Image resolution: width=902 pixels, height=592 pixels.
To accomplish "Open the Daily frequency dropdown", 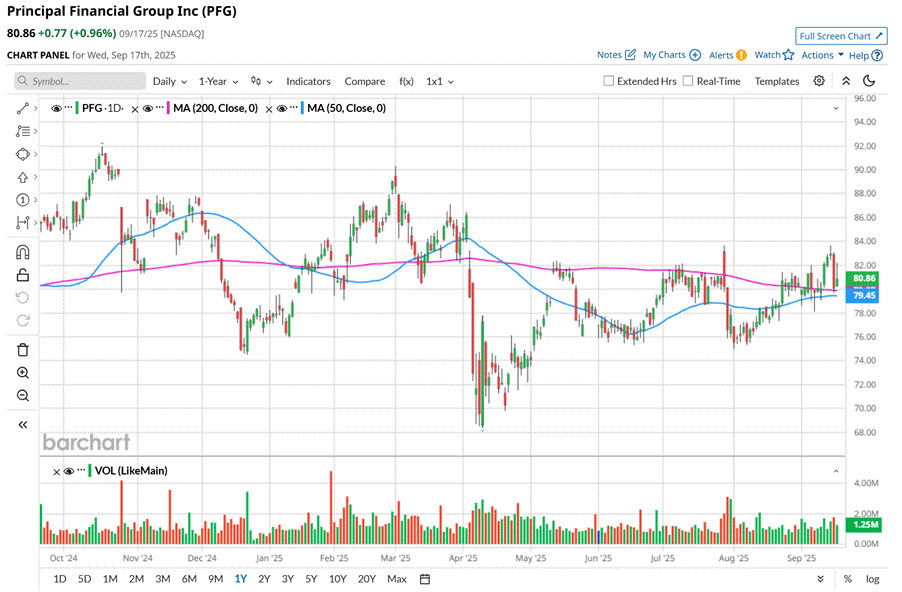I will (170, 82).
